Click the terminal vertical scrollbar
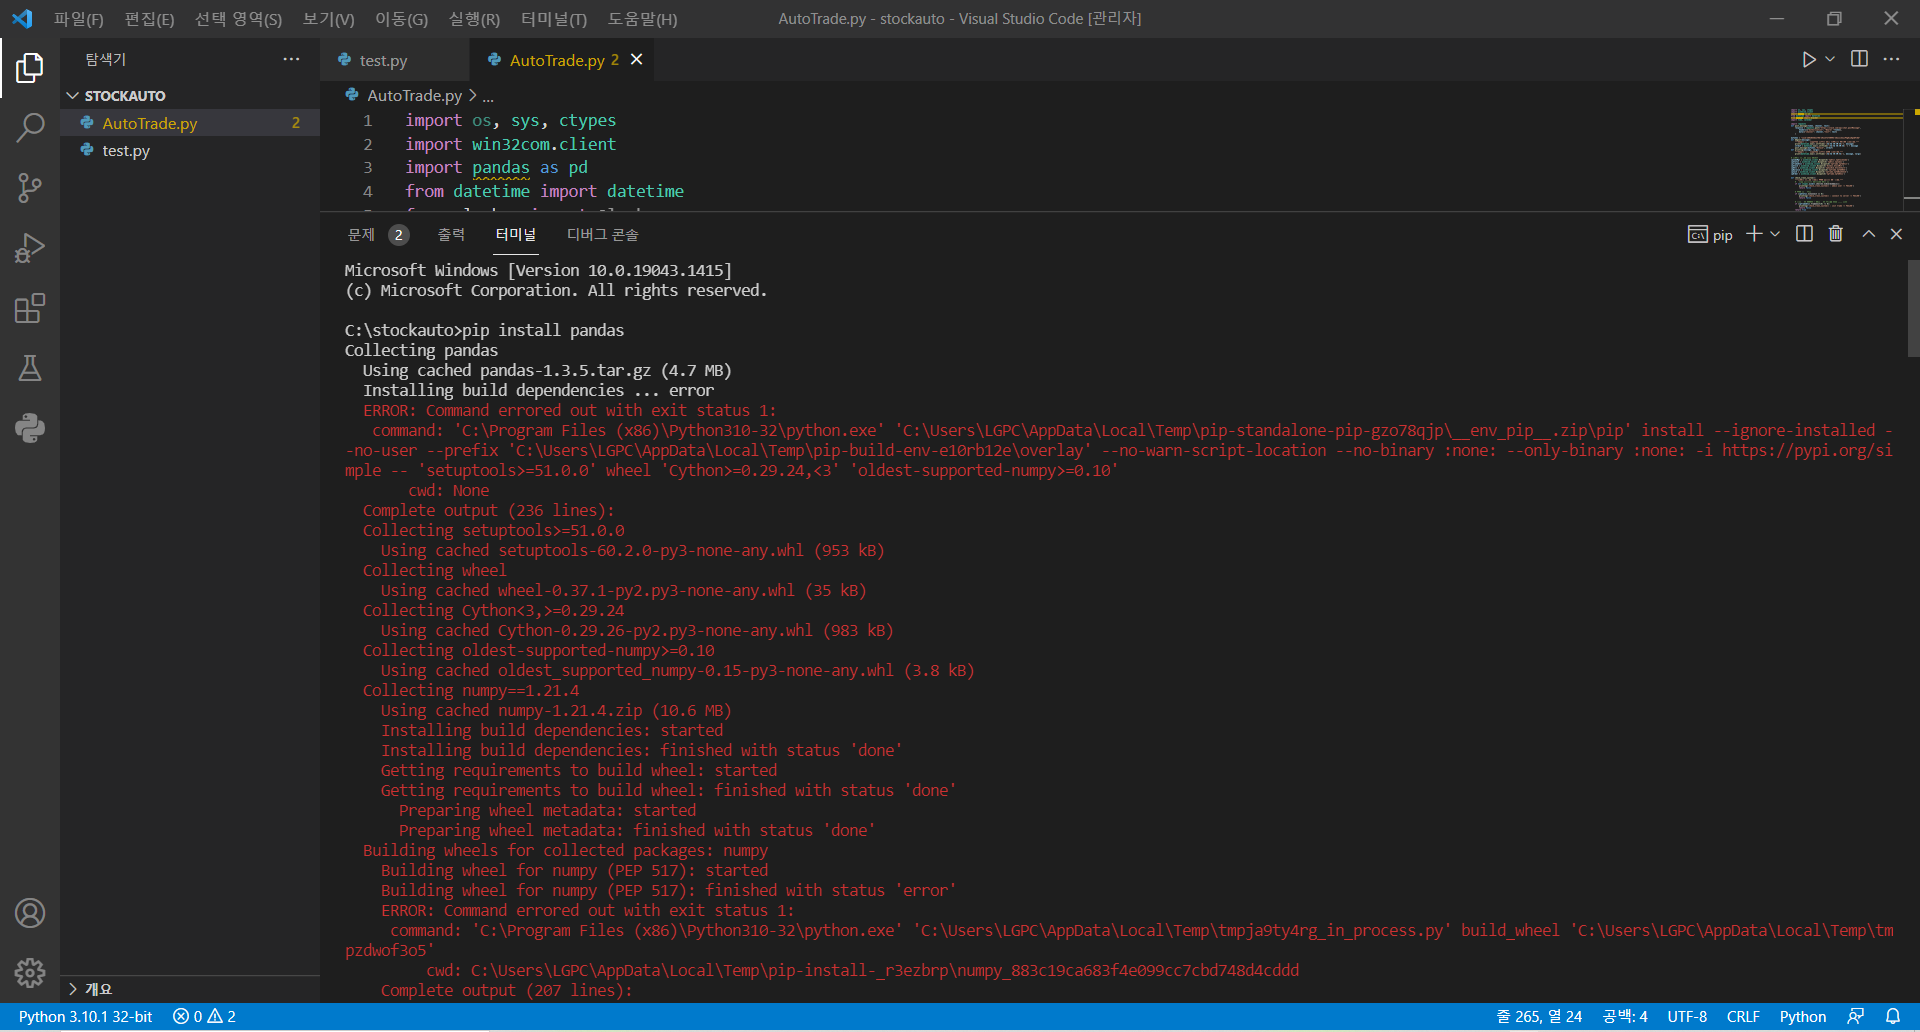Image resolution: width=1920 pixels, height=1032 pixels. [1913, 308]
